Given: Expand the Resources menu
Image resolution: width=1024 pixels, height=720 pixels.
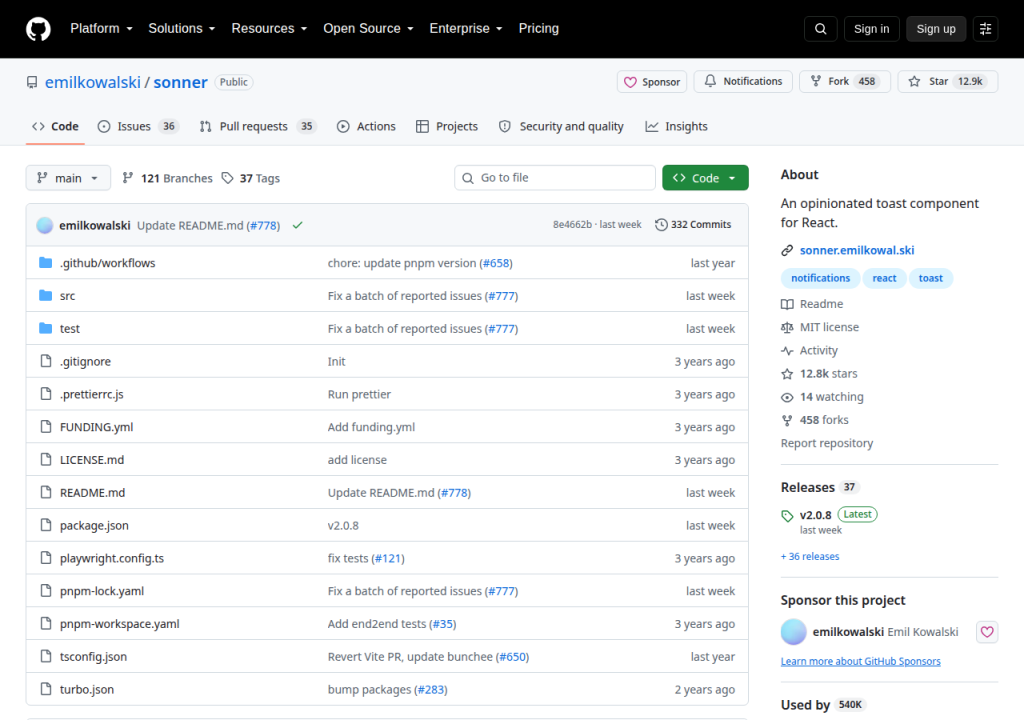Looking at the screenshot, I should (x=269, y=29).
